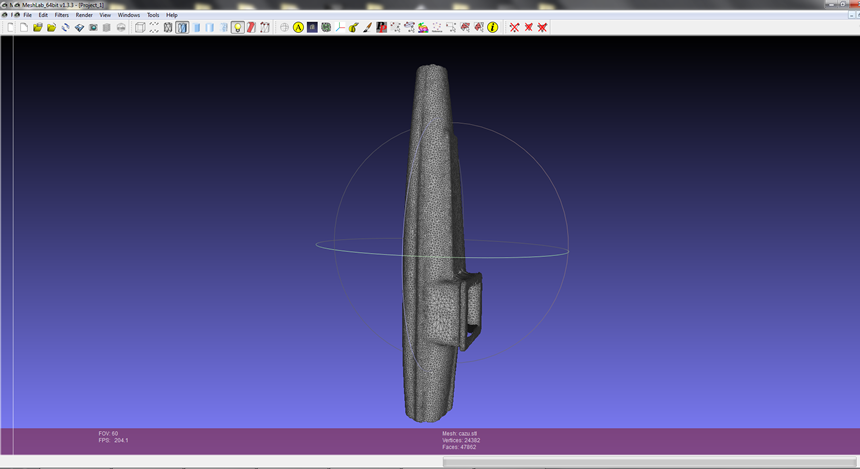Delete selected vertices

514,27
